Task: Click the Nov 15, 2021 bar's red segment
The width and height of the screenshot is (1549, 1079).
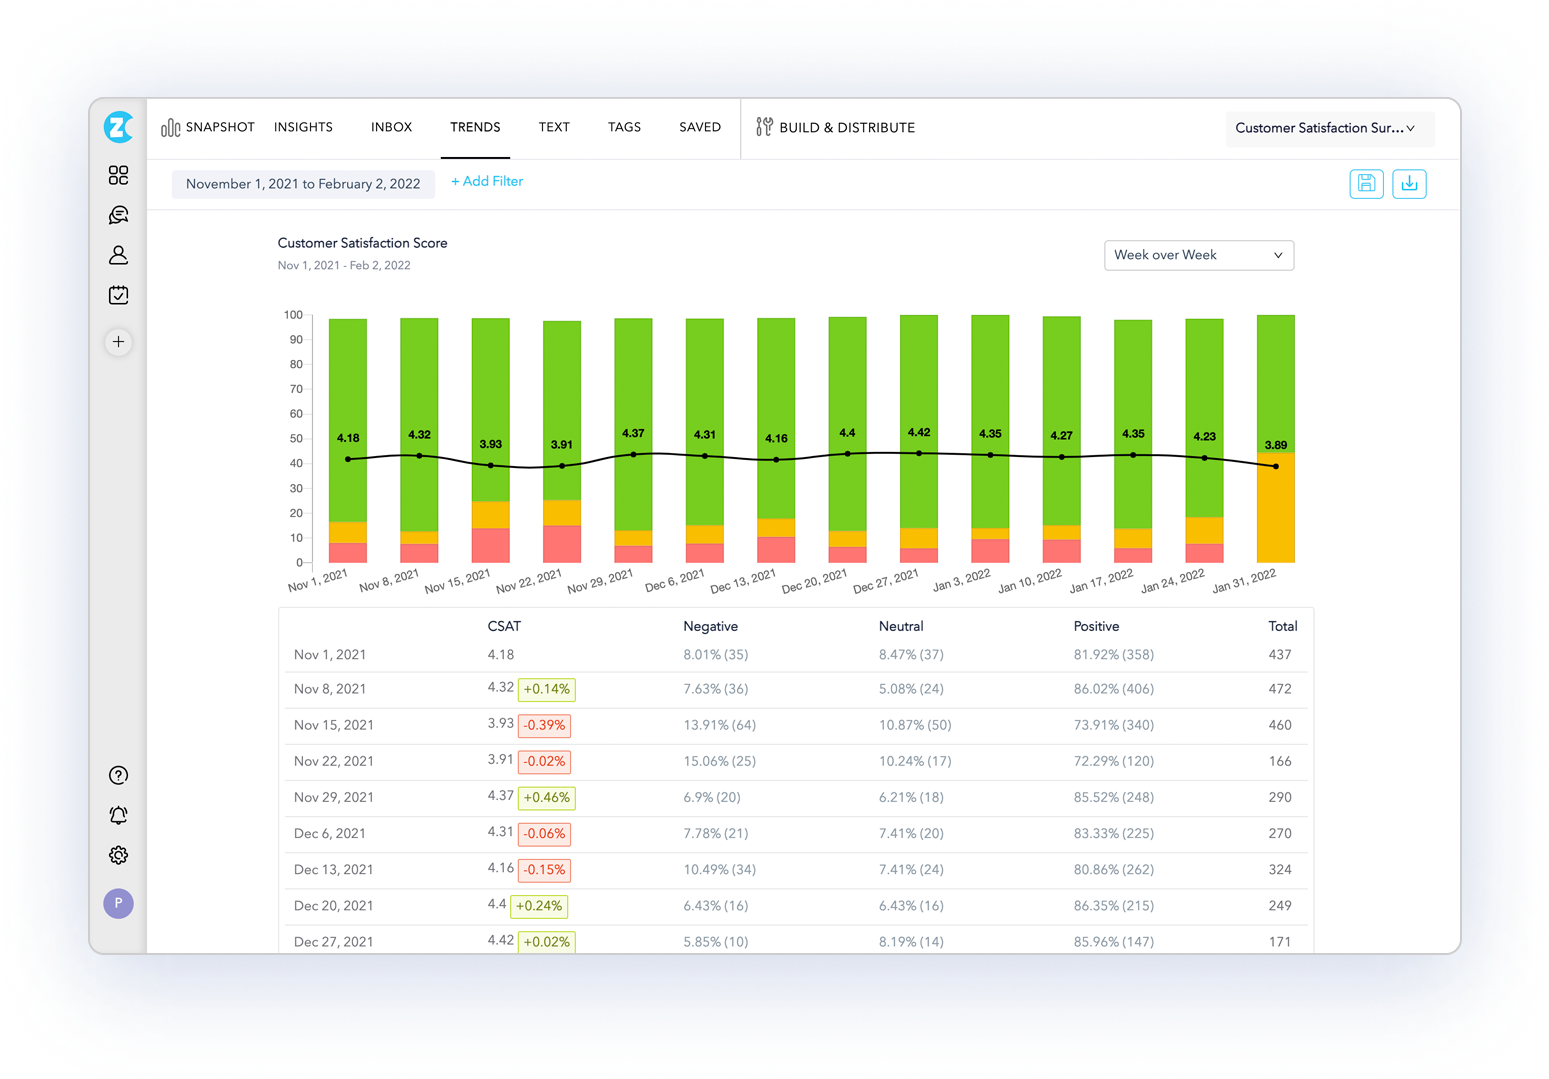Action: [490, 545]
